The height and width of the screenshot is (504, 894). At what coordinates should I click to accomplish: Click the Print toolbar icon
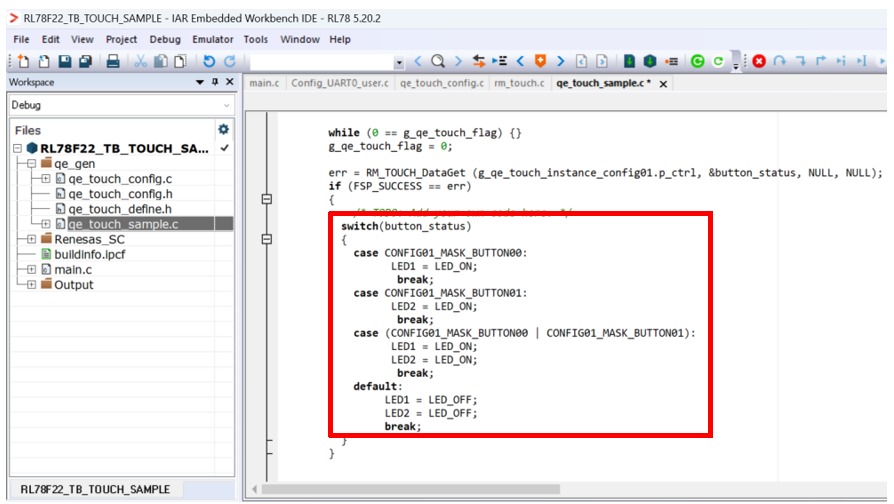113,62
